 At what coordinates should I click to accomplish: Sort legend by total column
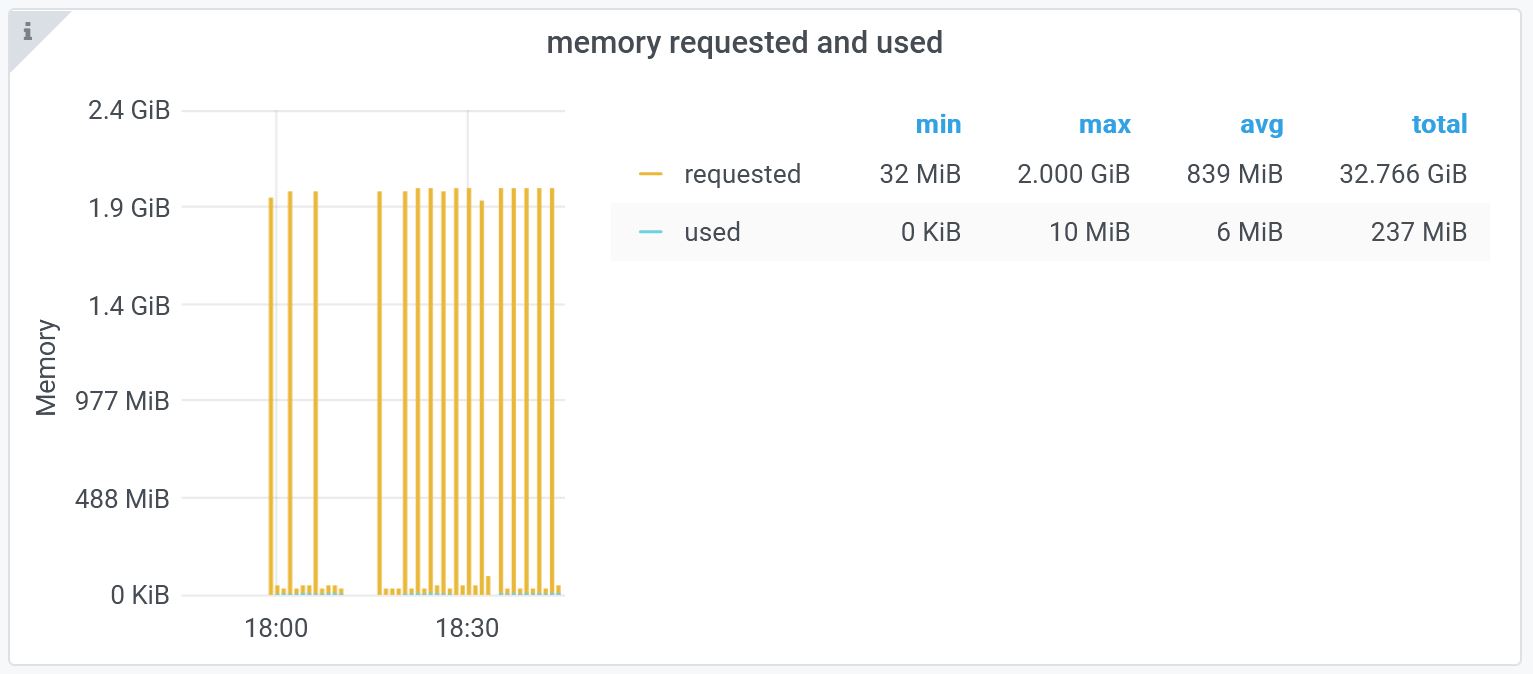pyautogui.click(x=1439, y=125)
